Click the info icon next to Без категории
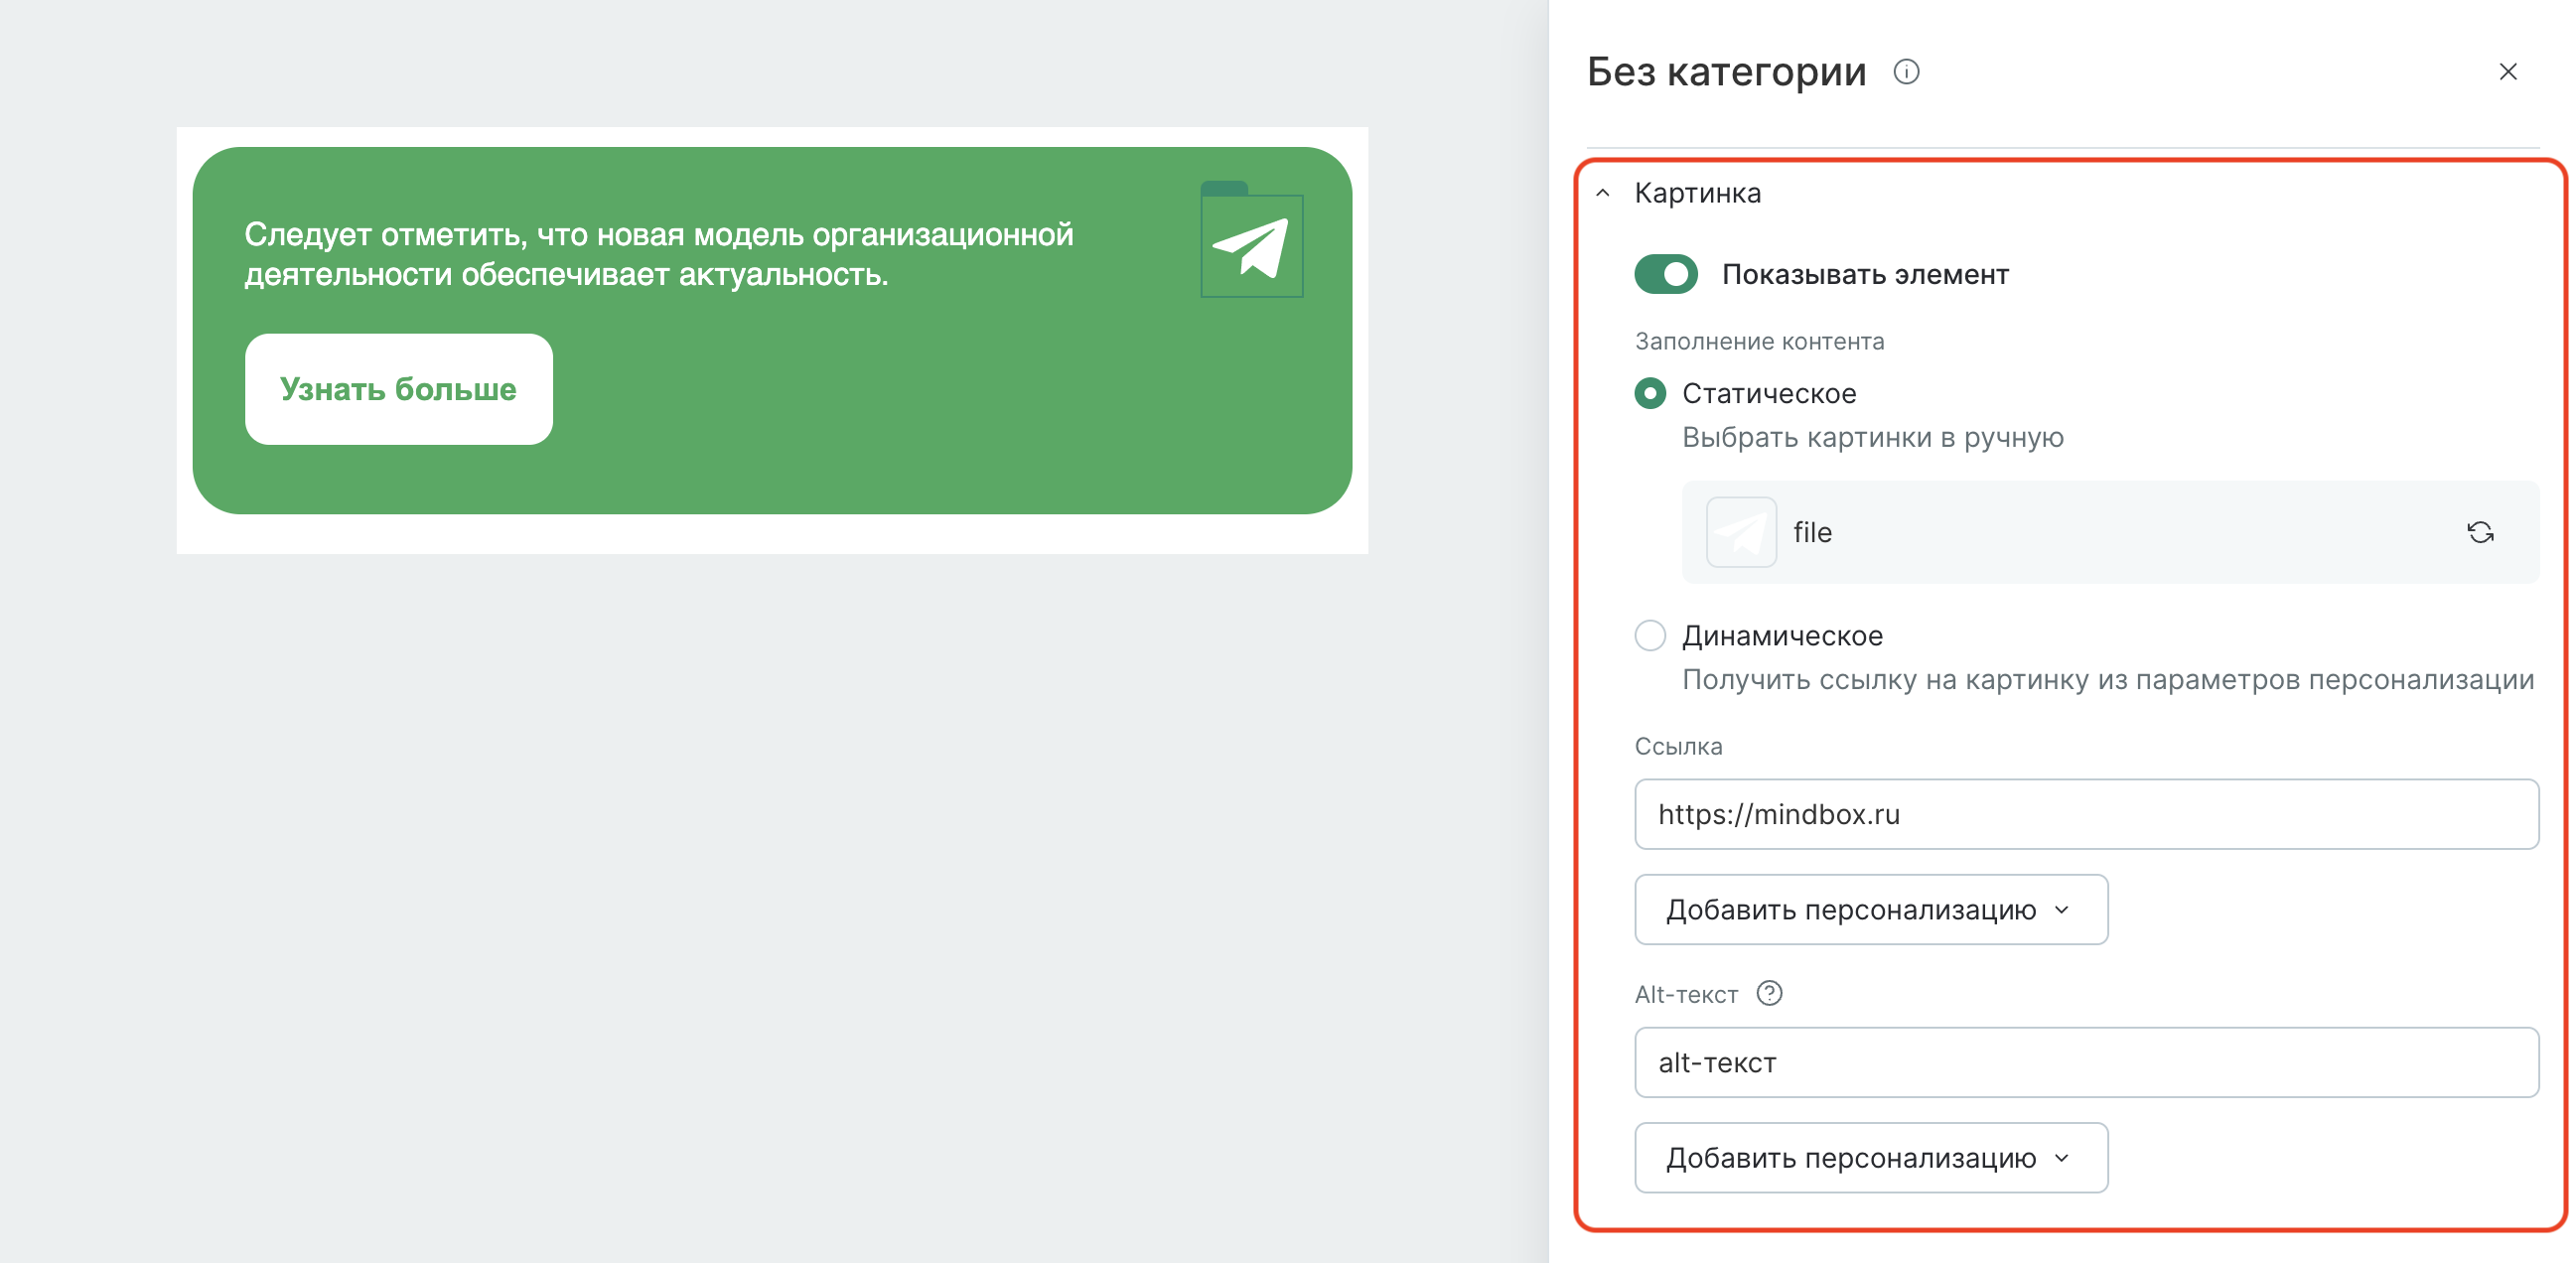Image resolution: width=2576 pixels, height=1263 pixels. pyautogui.click(x=1906, y=72)
